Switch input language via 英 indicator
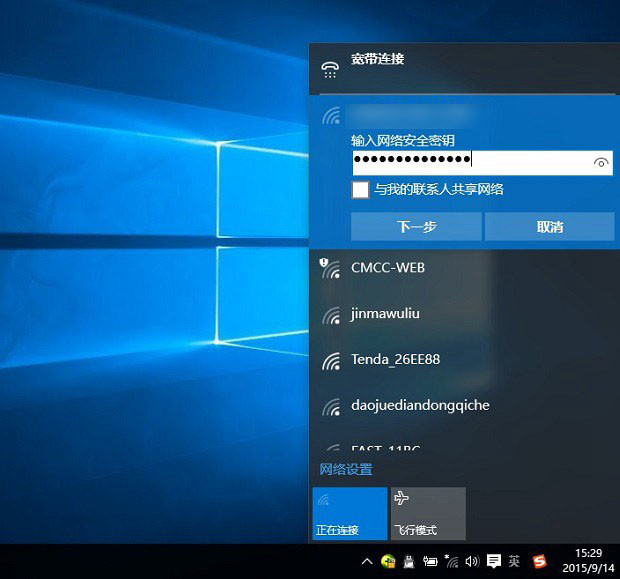Image resolution: width=620 pixels, height=579 pixels. click(514, 561)
